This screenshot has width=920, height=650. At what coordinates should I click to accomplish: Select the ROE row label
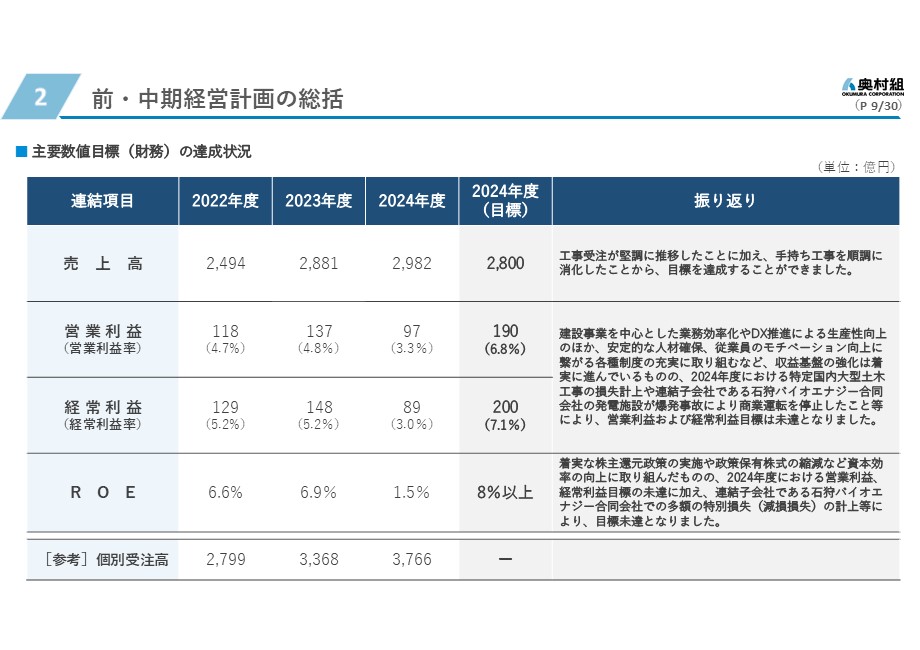tap(102, 493)
